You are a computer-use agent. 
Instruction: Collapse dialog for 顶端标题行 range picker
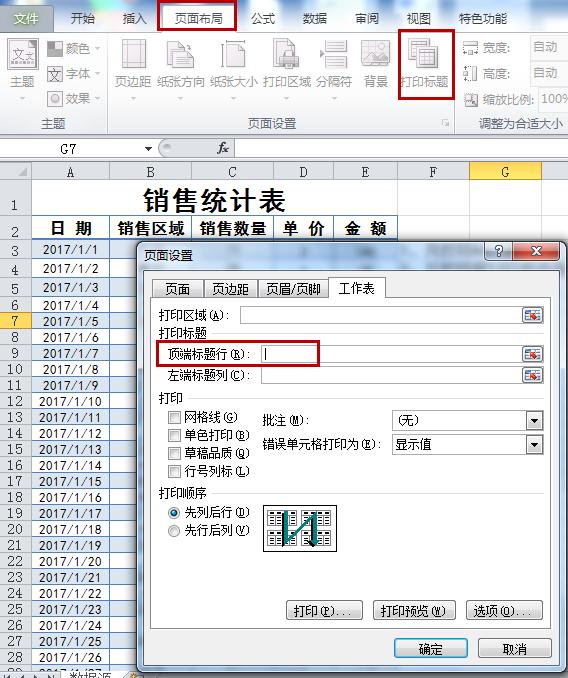click(x=533, y=354)
